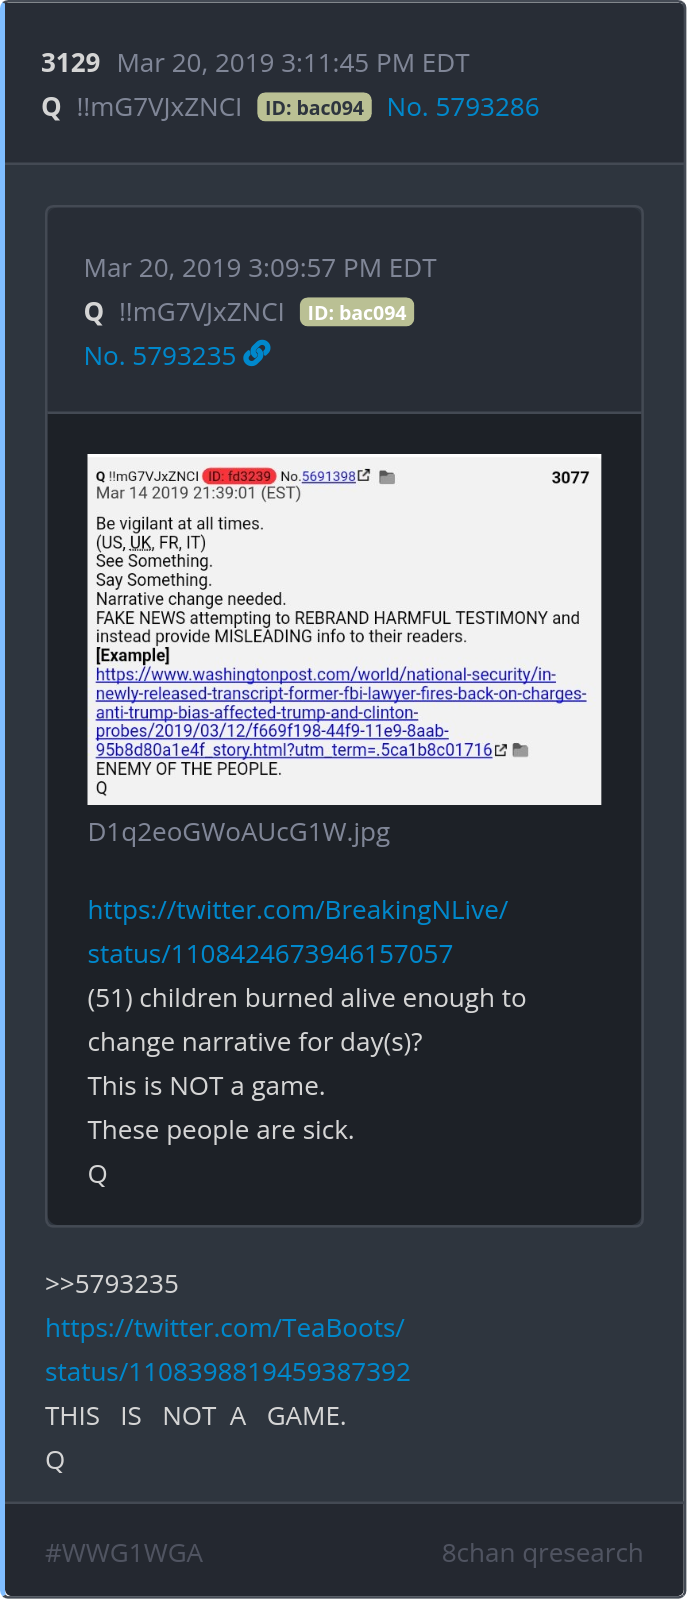Click the D1q2eoGWoAUcG1W.jpg filename
Screen dimensions: 688x1600
click(x=239, y=832)
